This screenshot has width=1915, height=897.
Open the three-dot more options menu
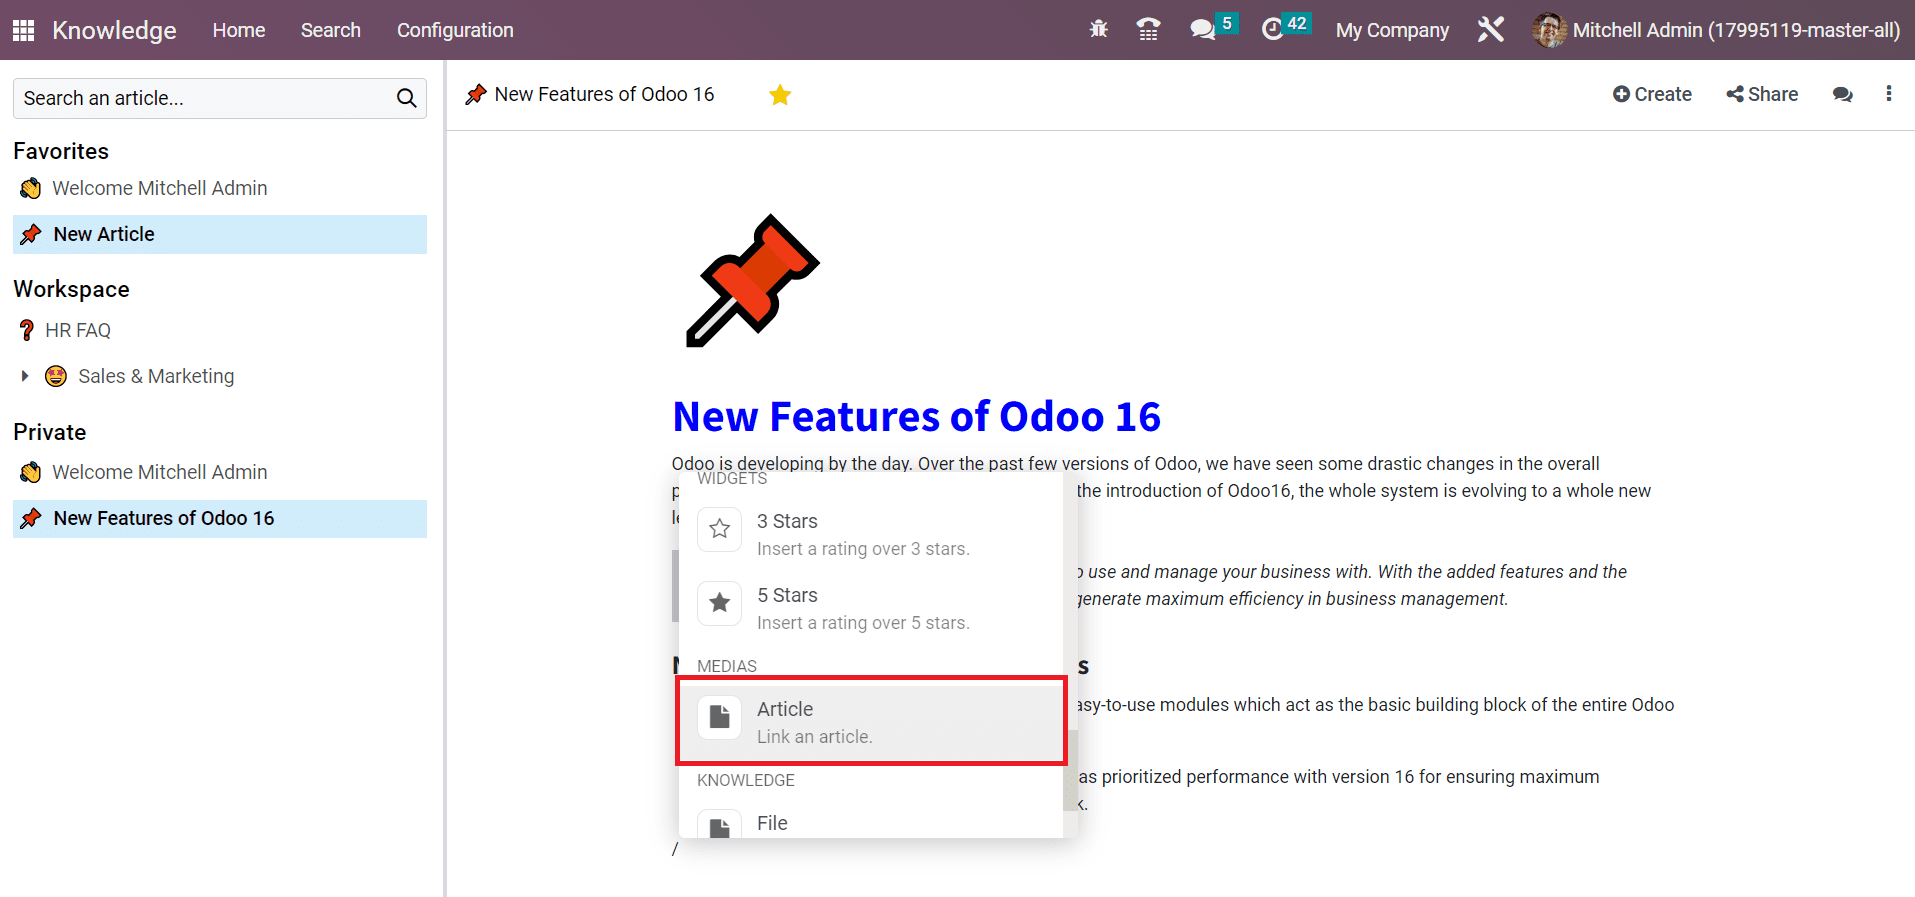pyautogui.click(x=1888, y=94)
